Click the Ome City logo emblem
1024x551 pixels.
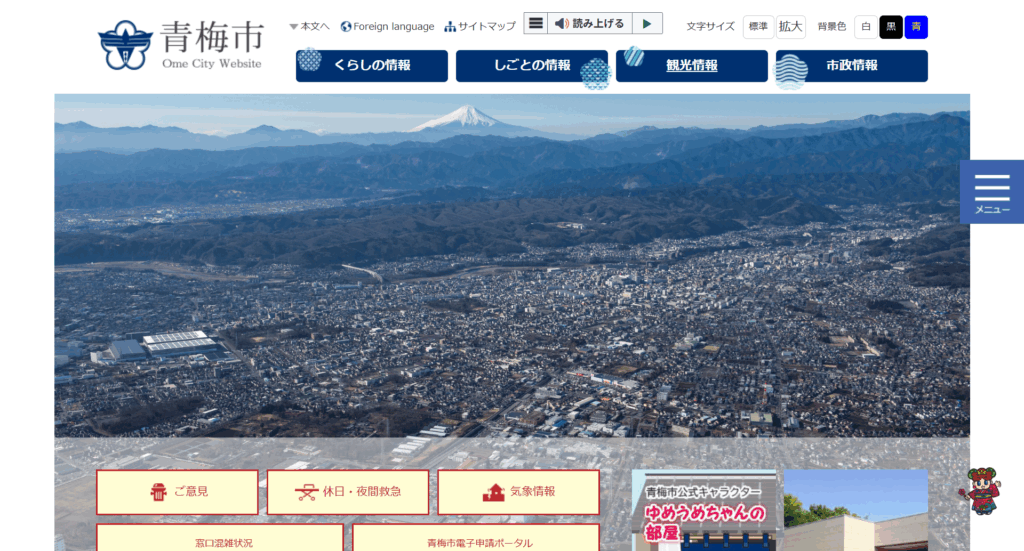[x=125, y=45]
